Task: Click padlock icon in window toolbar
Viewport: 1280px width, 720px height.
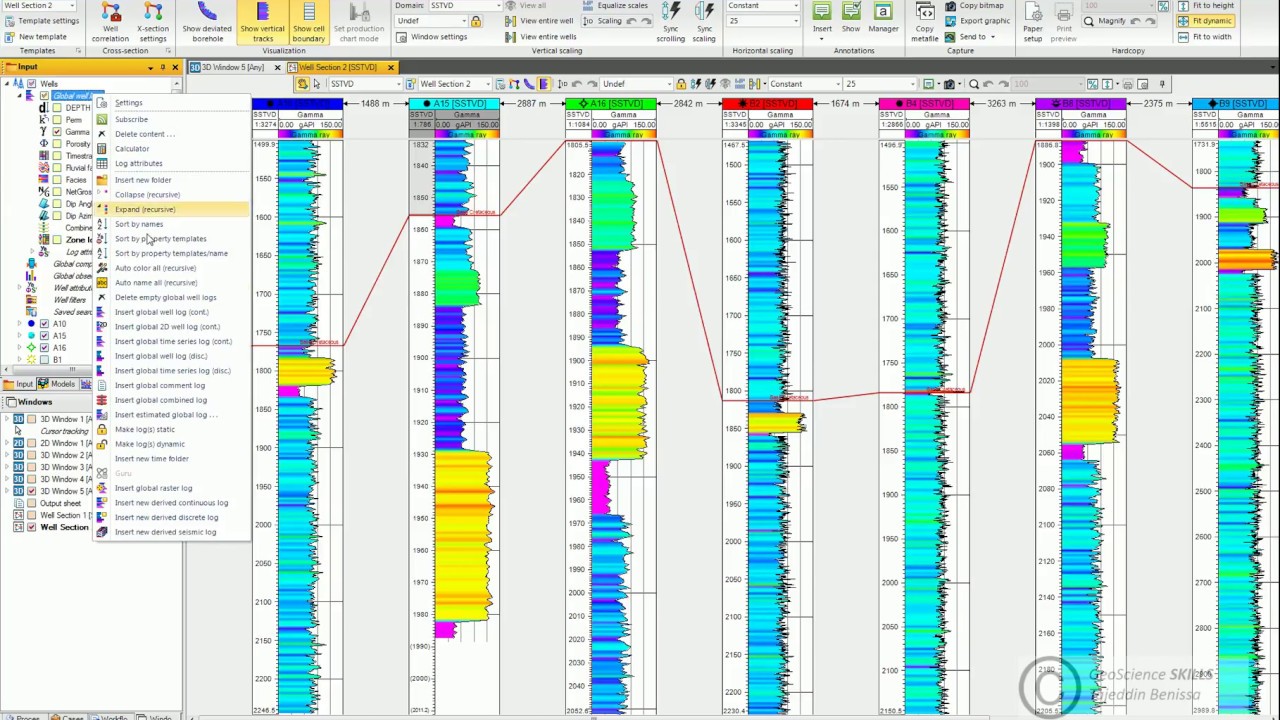Action: [x=681, y=84]
